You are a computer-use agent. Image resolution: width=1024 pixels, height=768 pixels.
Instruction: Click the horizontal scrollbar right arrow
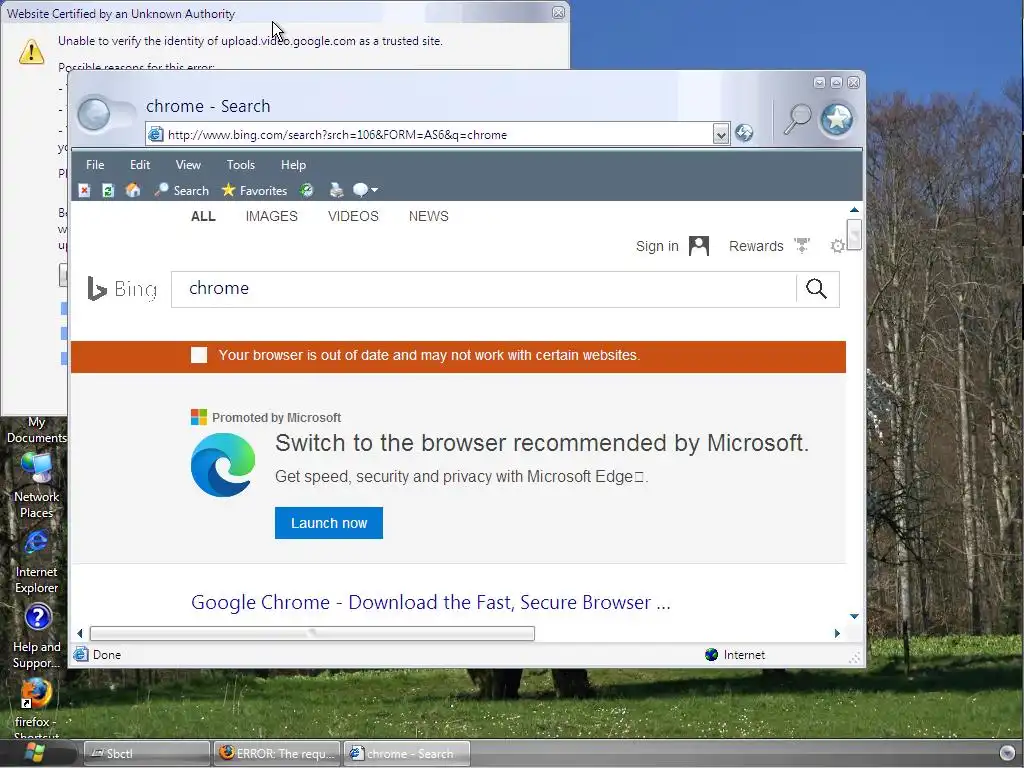point(837,633)
